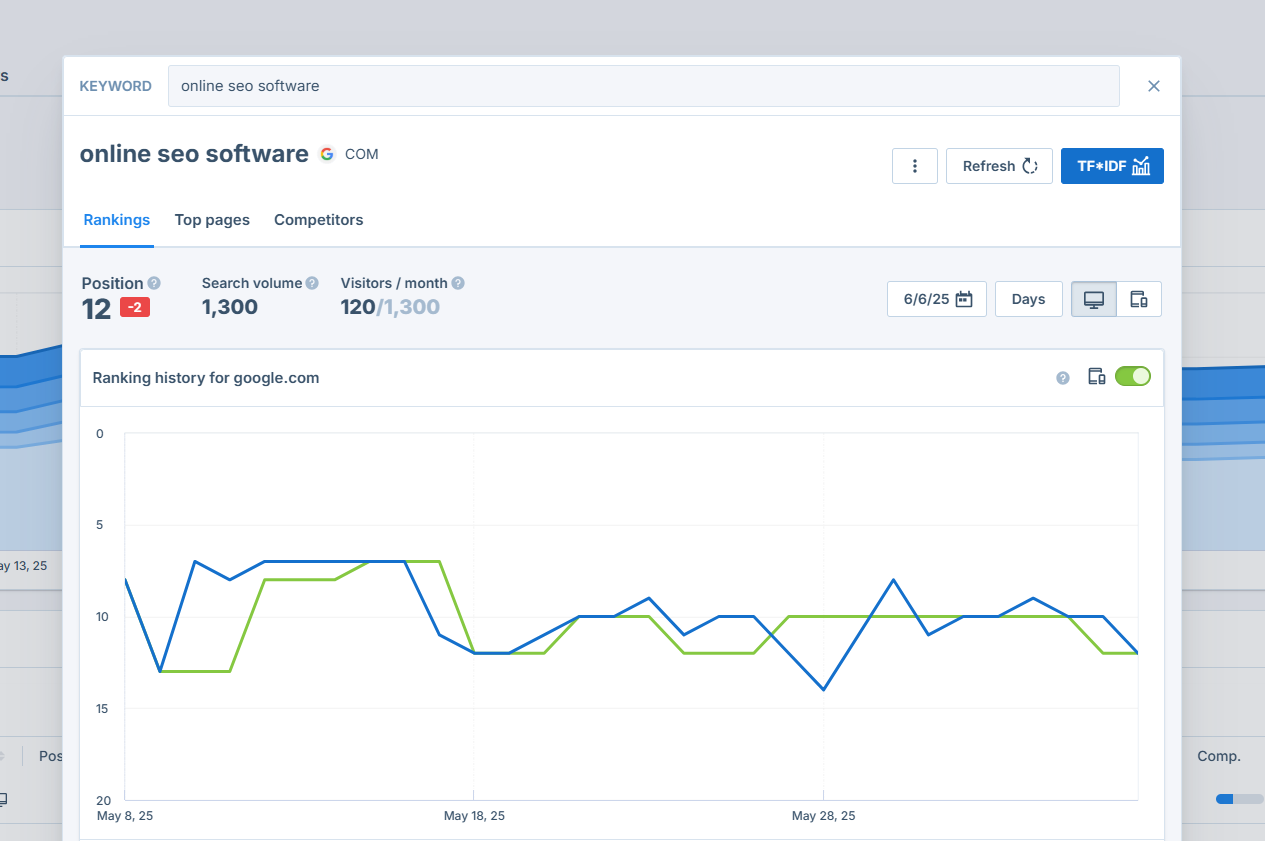This screenshot has width=1265, height=841.
Task: Click the help icon beside Position
Action: tap(154, 283)
